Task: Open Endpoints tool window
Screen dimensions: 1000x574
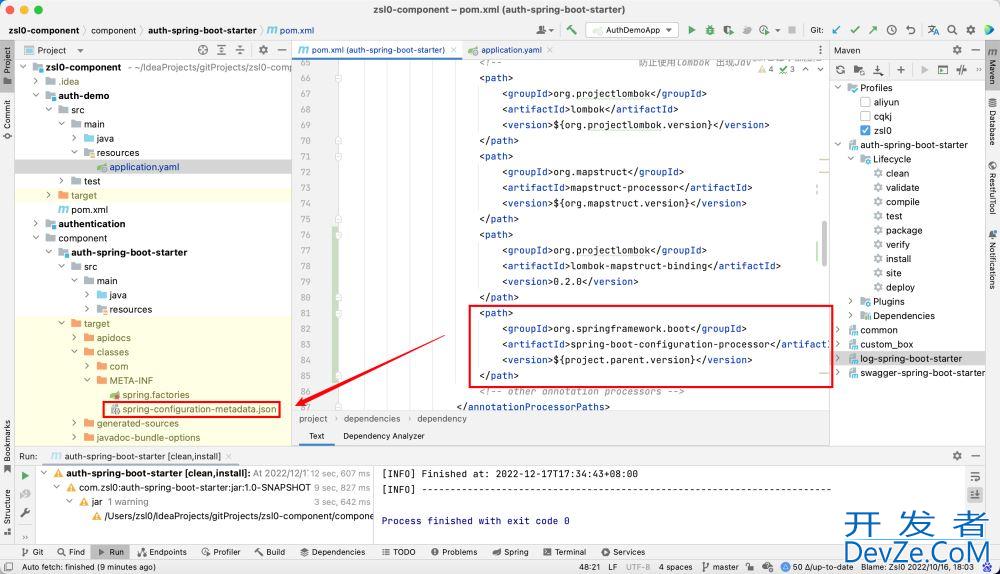Action: pos(162,552)
